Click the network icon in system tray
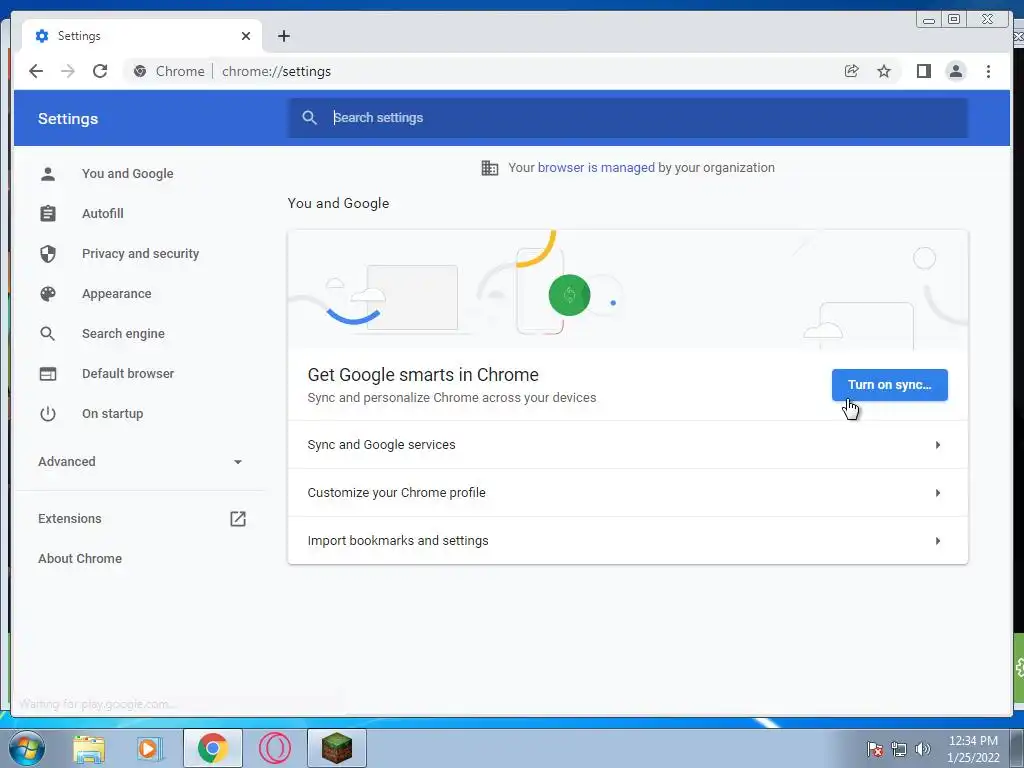 pyautogui.click(x=899, y=749)
